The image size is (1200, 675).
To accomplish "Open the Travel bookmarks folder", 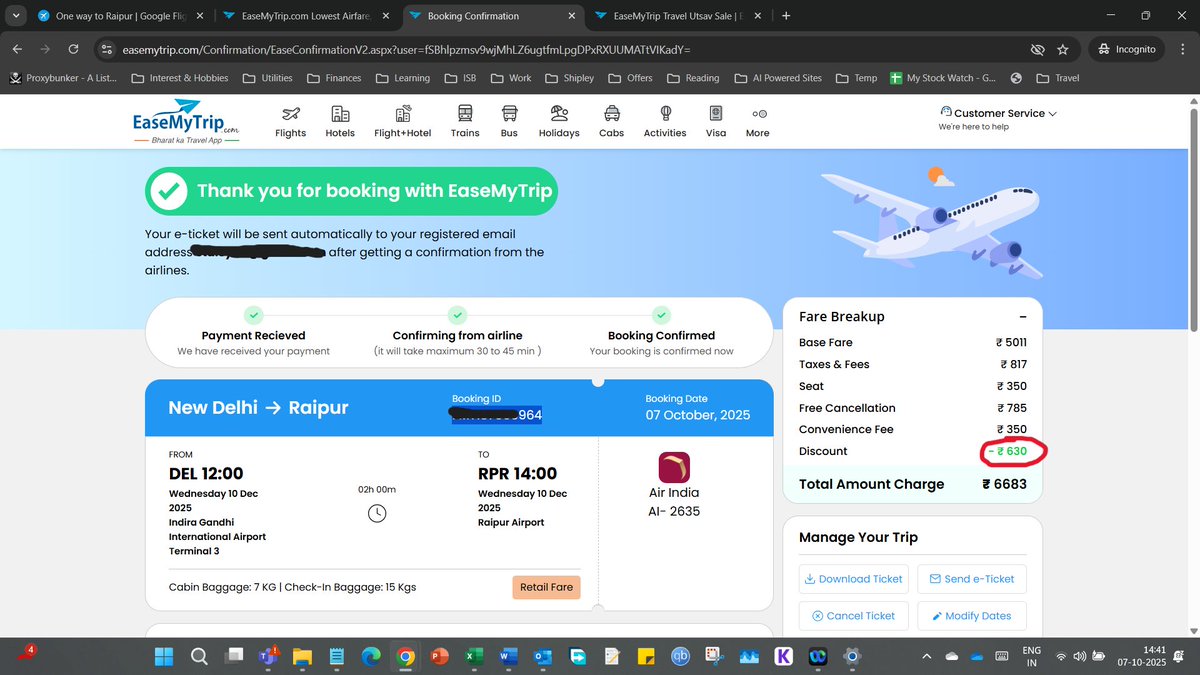I will [x=1058, y=78].
